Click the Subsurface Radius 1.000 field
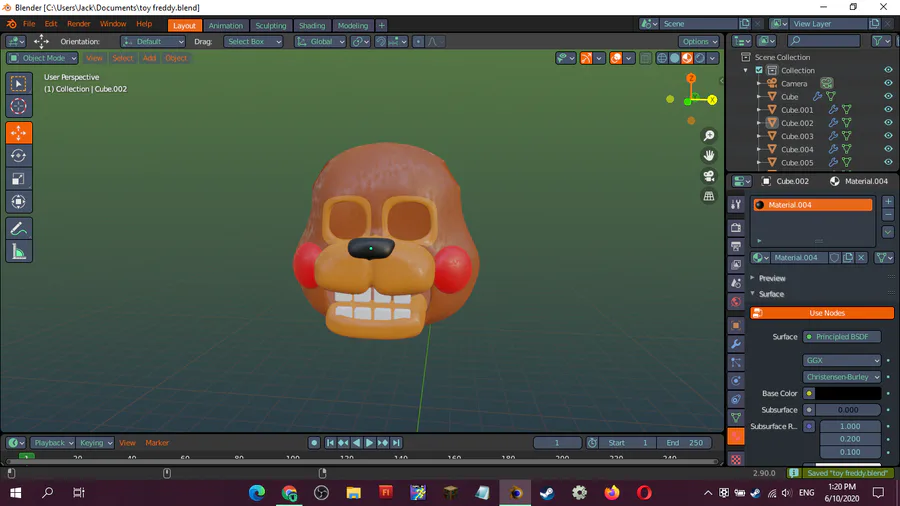 click(850, 426)
